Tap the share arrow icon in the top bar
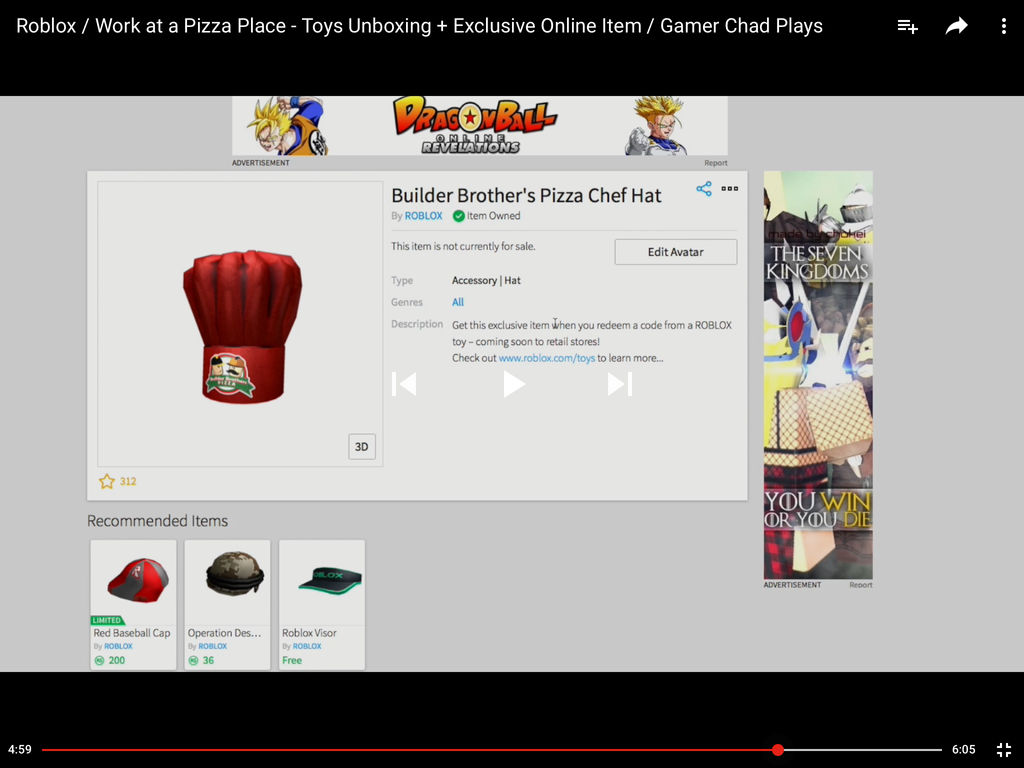The height and width of the screenshot is (768, 1024). (x=956, y=26)
